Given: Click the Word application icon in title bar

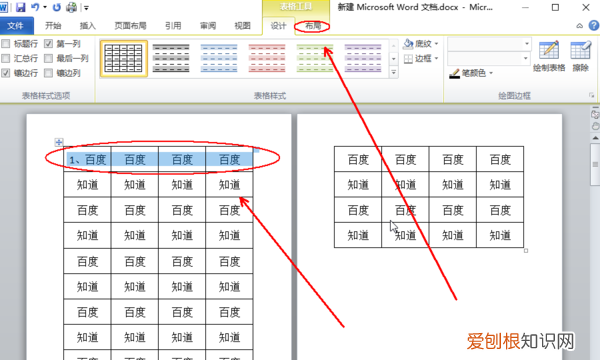Looking at the screenshot, I should pyautogui.click(x=4, y=7).
